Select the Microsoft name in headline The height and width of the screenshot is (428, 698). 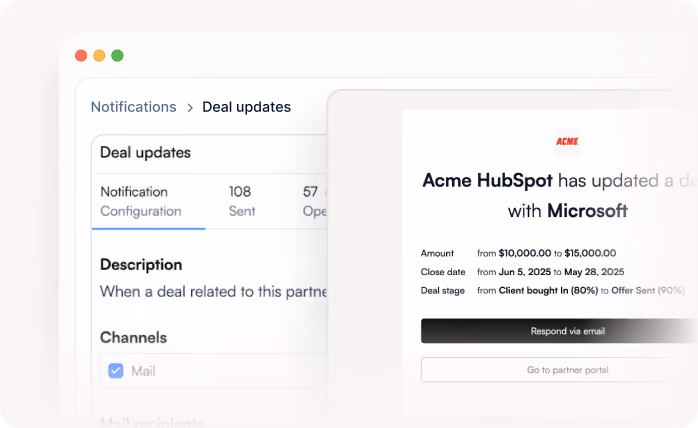(x=588, y=211)
